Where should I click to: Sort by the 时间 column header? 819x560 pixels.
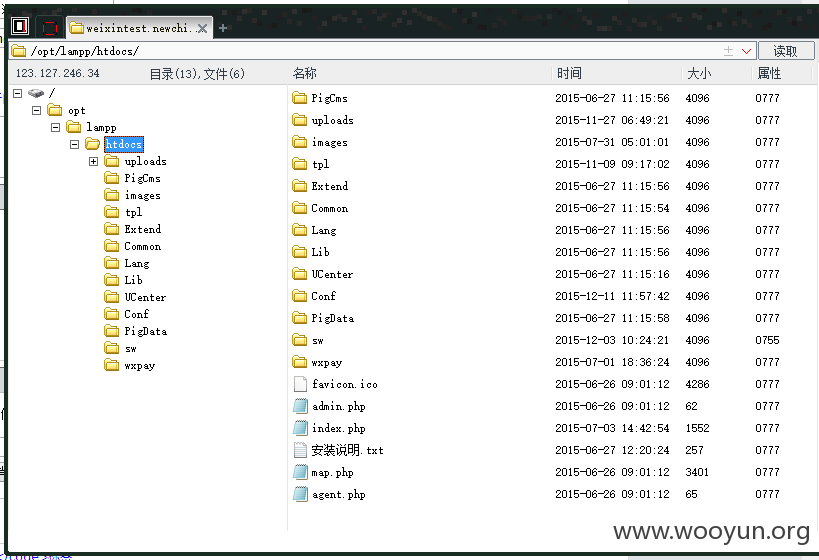tap(569, 73)
